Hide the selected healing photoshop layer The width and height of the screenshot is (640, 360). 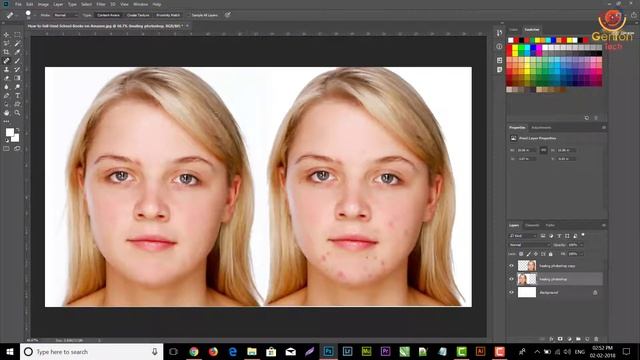click(511, 279)
